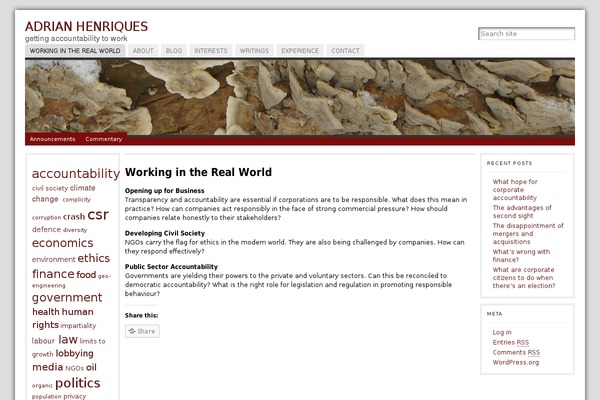
Task: Click the diversity tag
Action: pos(75,230)
